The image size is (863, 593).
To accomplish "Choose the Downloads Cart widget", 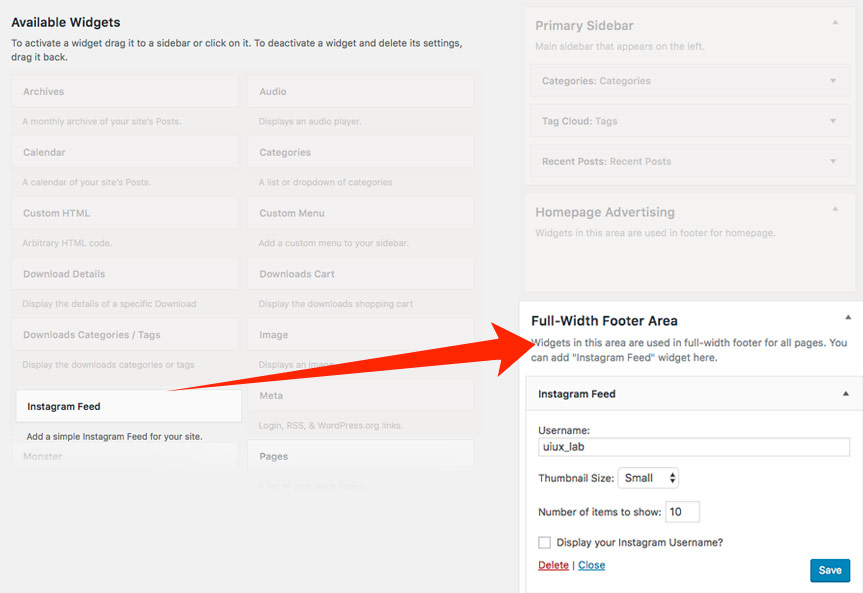I will pyautogui.click(x=360, y=274).
